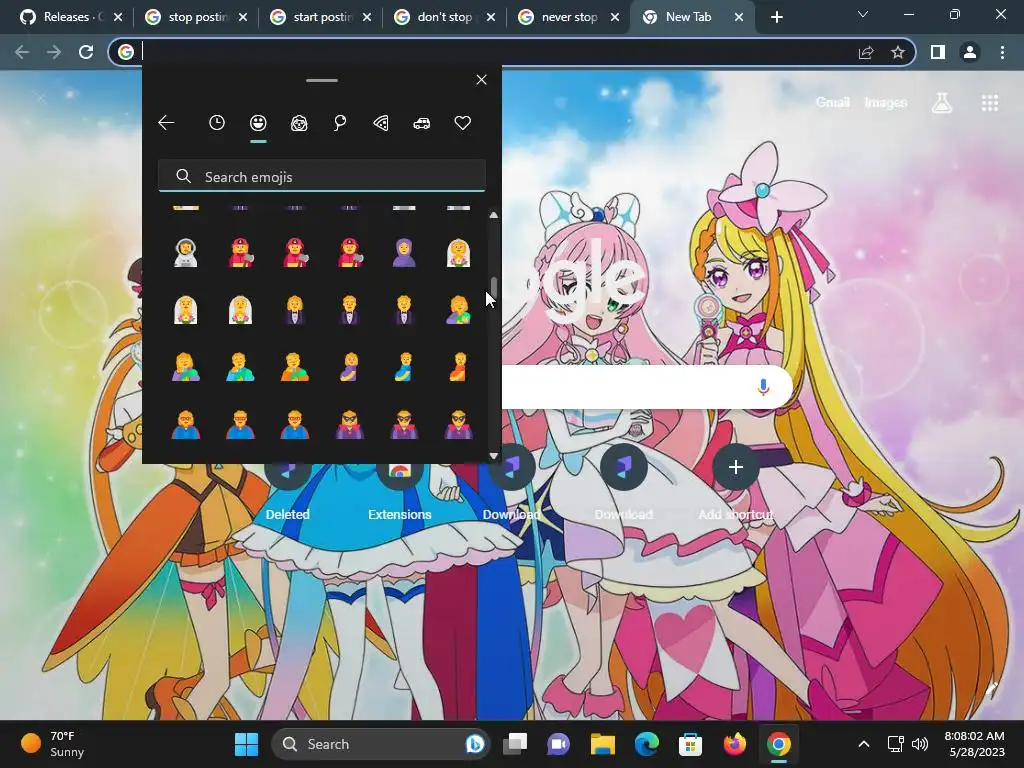The image size is (1024, 768).
Task: Click the emoji list scroll up arrow
Action: pyautogui.click(x=494, y=215)
